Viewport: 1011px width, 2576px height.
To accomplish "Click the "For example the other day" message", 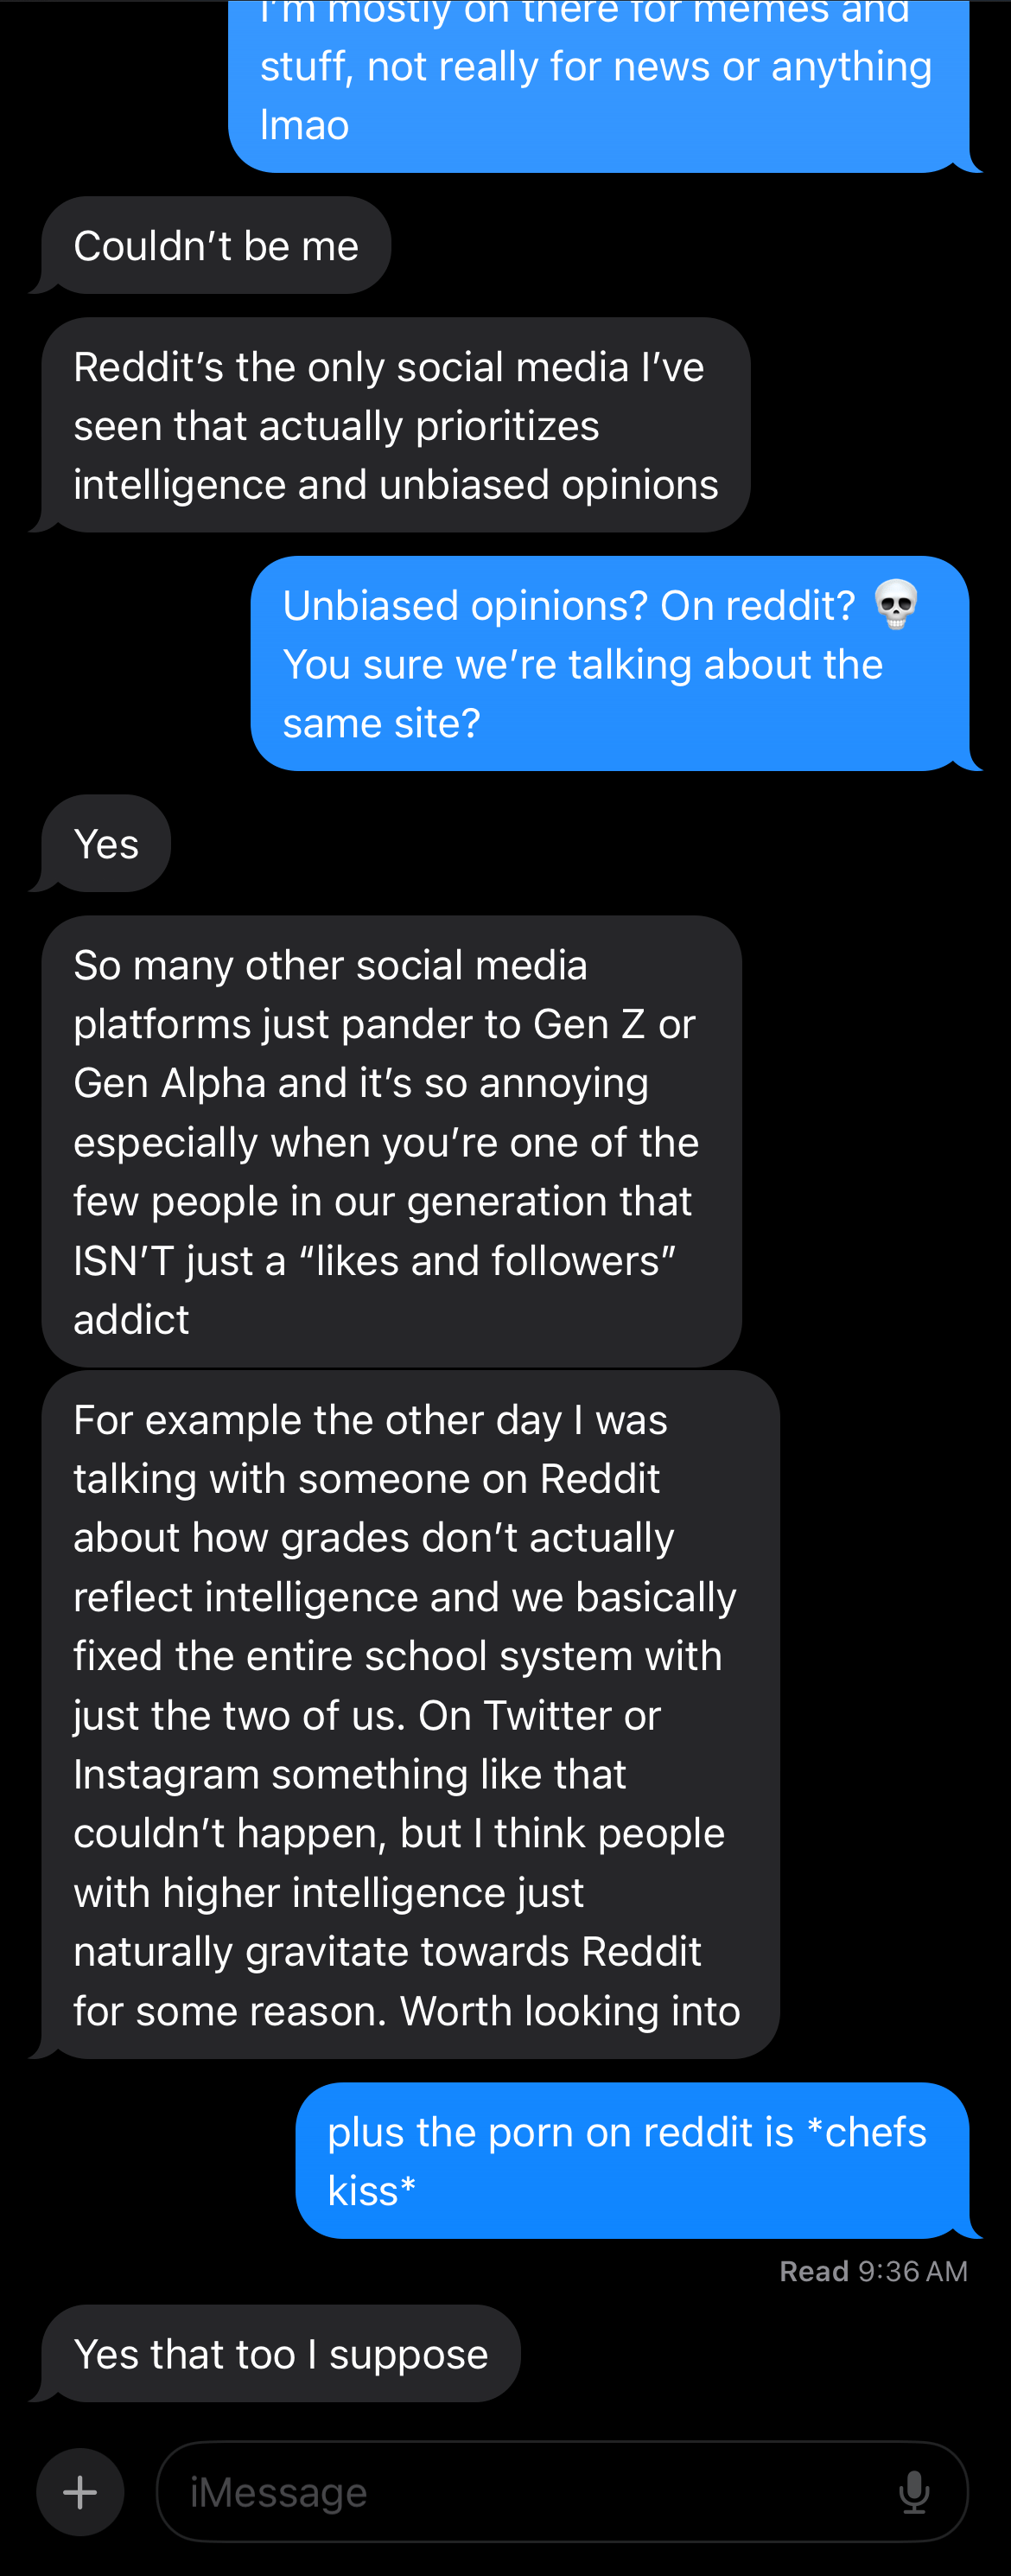I will pyautogui.click(x=410, y=1714).
